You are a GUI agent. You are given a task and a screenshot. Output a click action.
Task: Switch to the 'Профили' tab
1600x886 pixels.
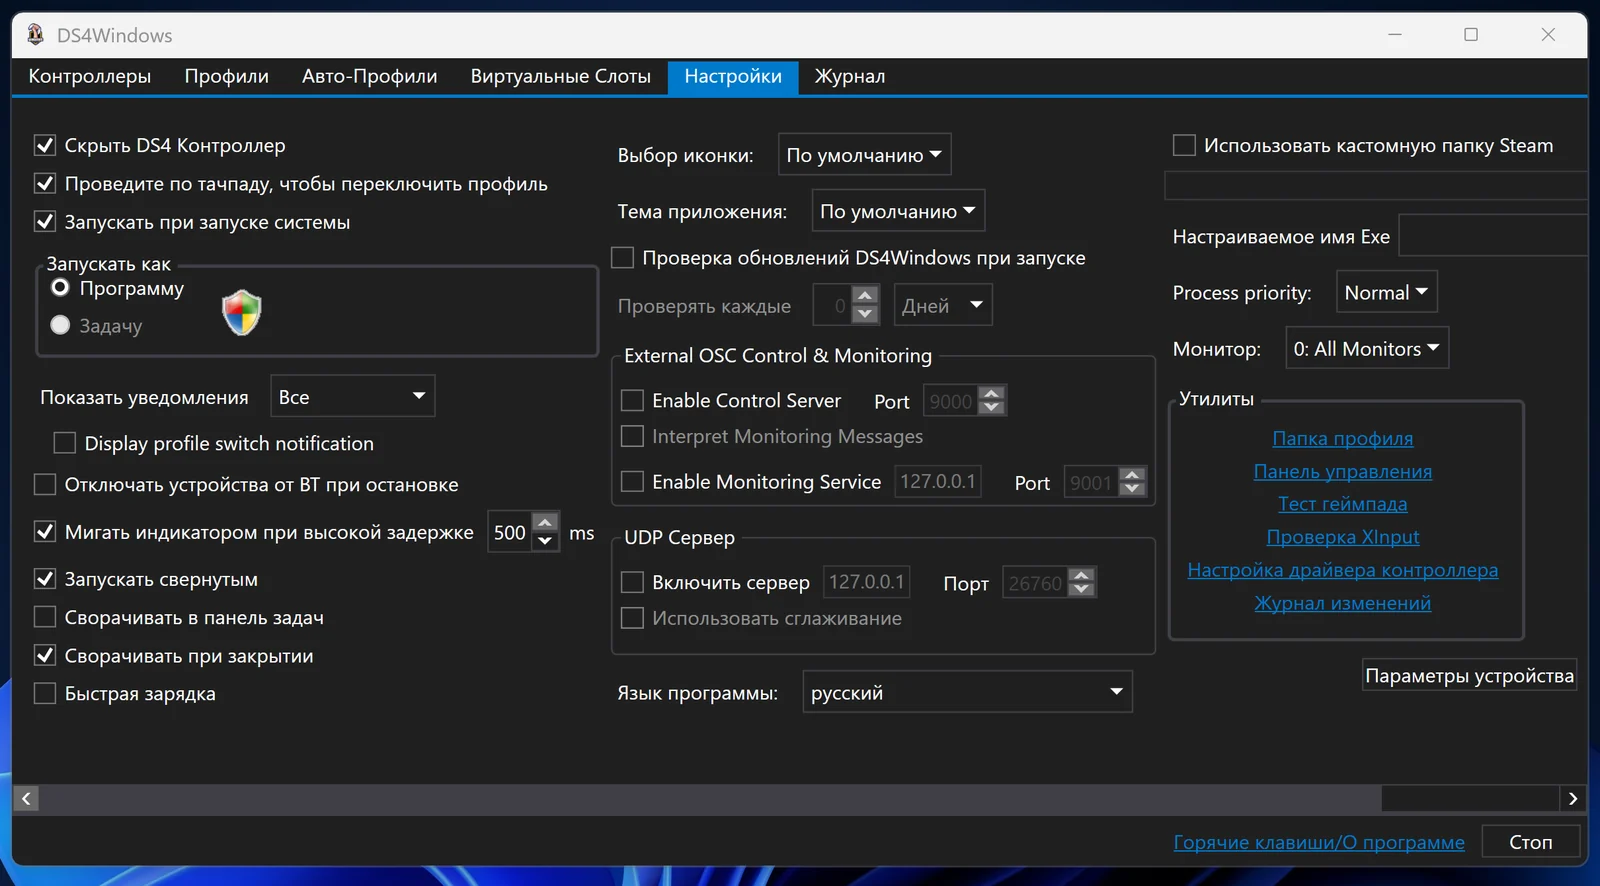(227, 76)
